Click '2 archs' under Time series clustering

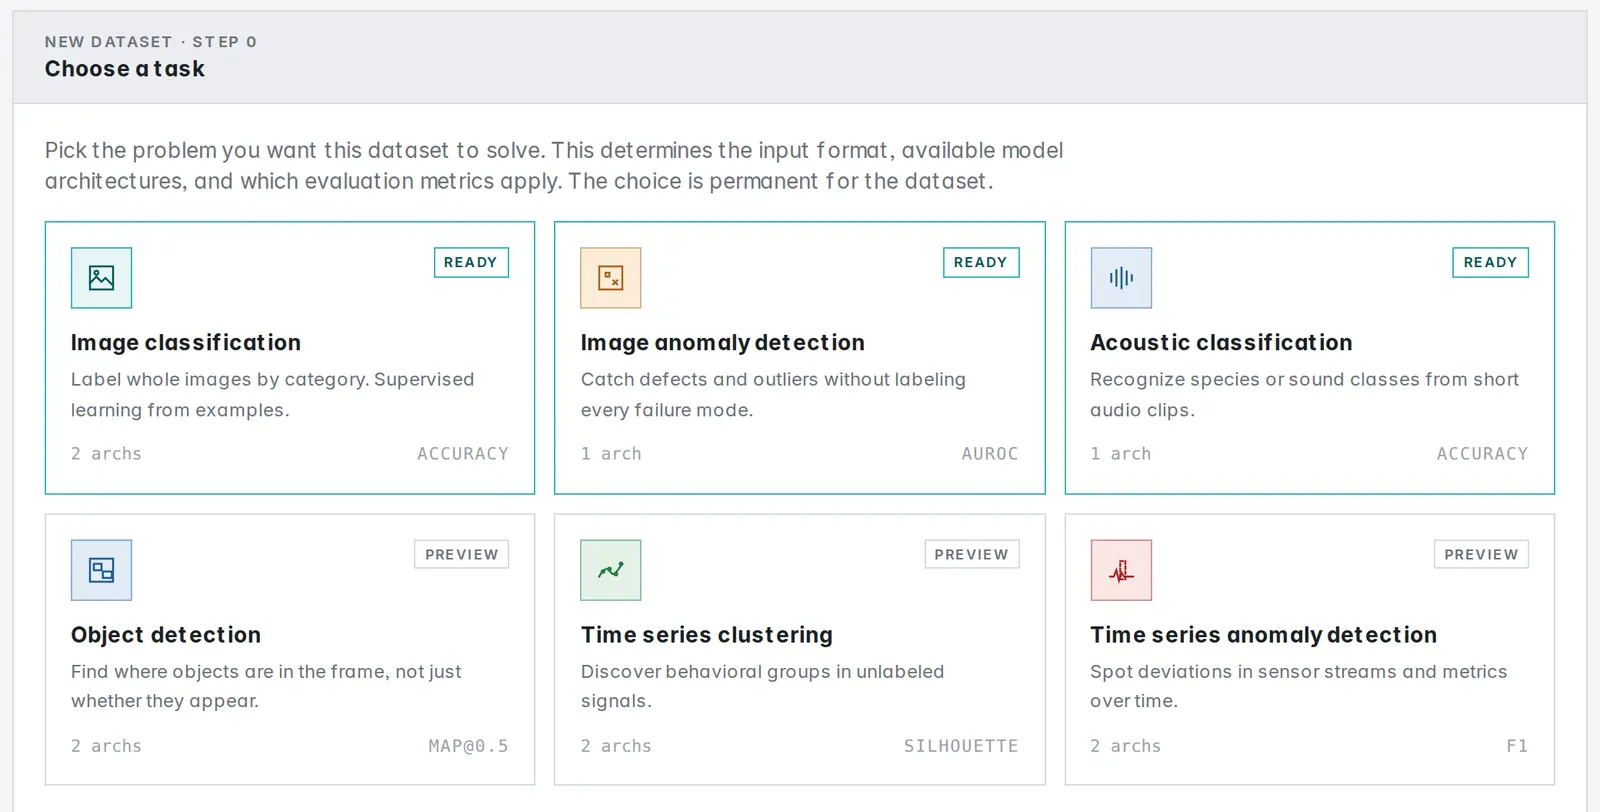pos(616,746)
